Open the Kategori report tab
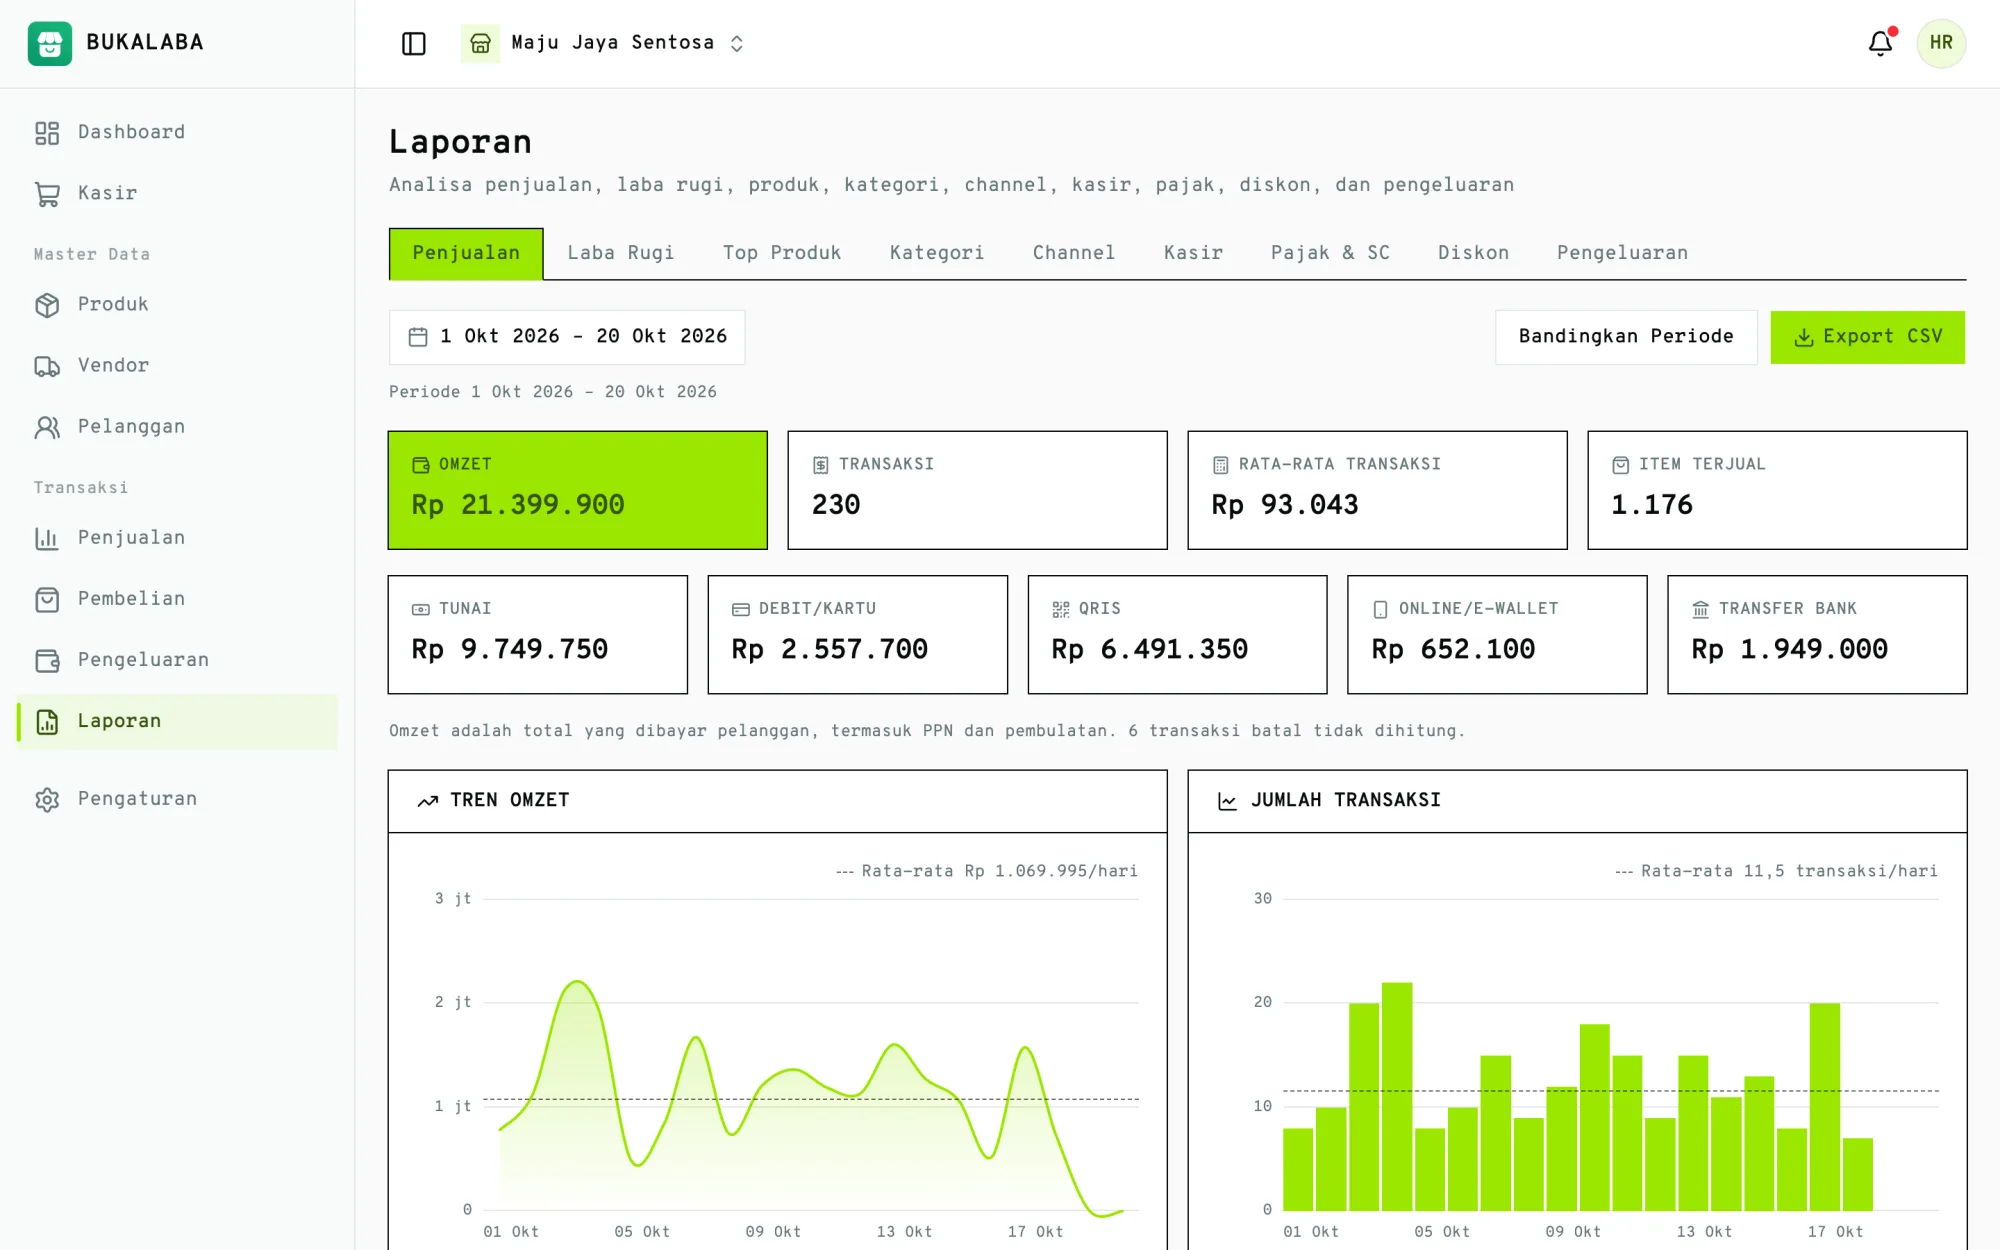 pos(937,253)
